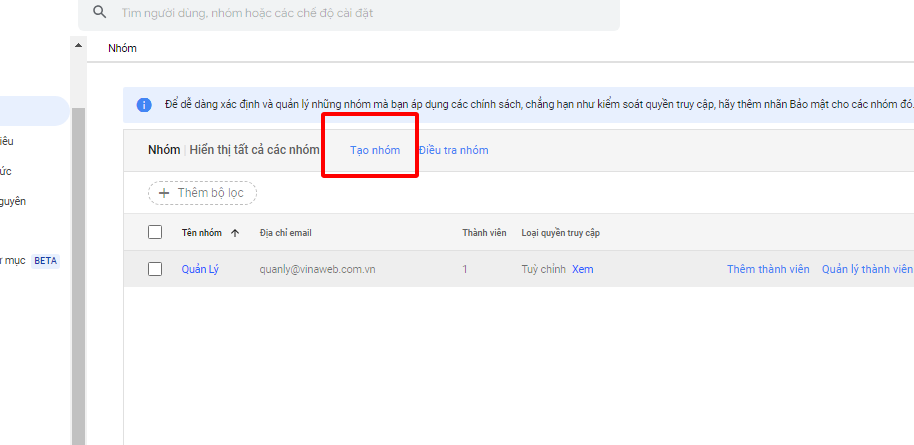Tick the select-all checkbox in table header
Screen dimensions: 914x445
155,232
